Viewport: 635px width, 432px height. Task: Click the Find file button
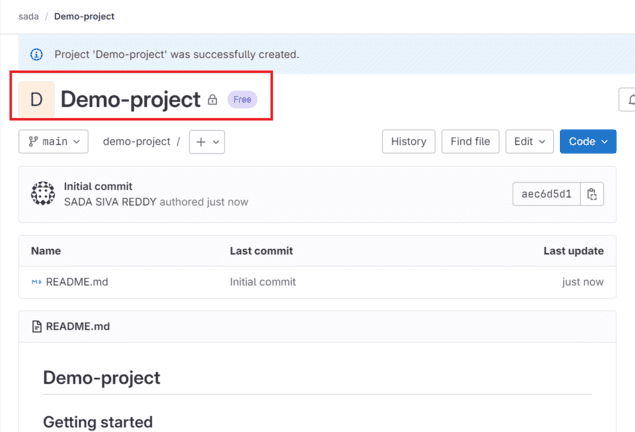point(470,141)
